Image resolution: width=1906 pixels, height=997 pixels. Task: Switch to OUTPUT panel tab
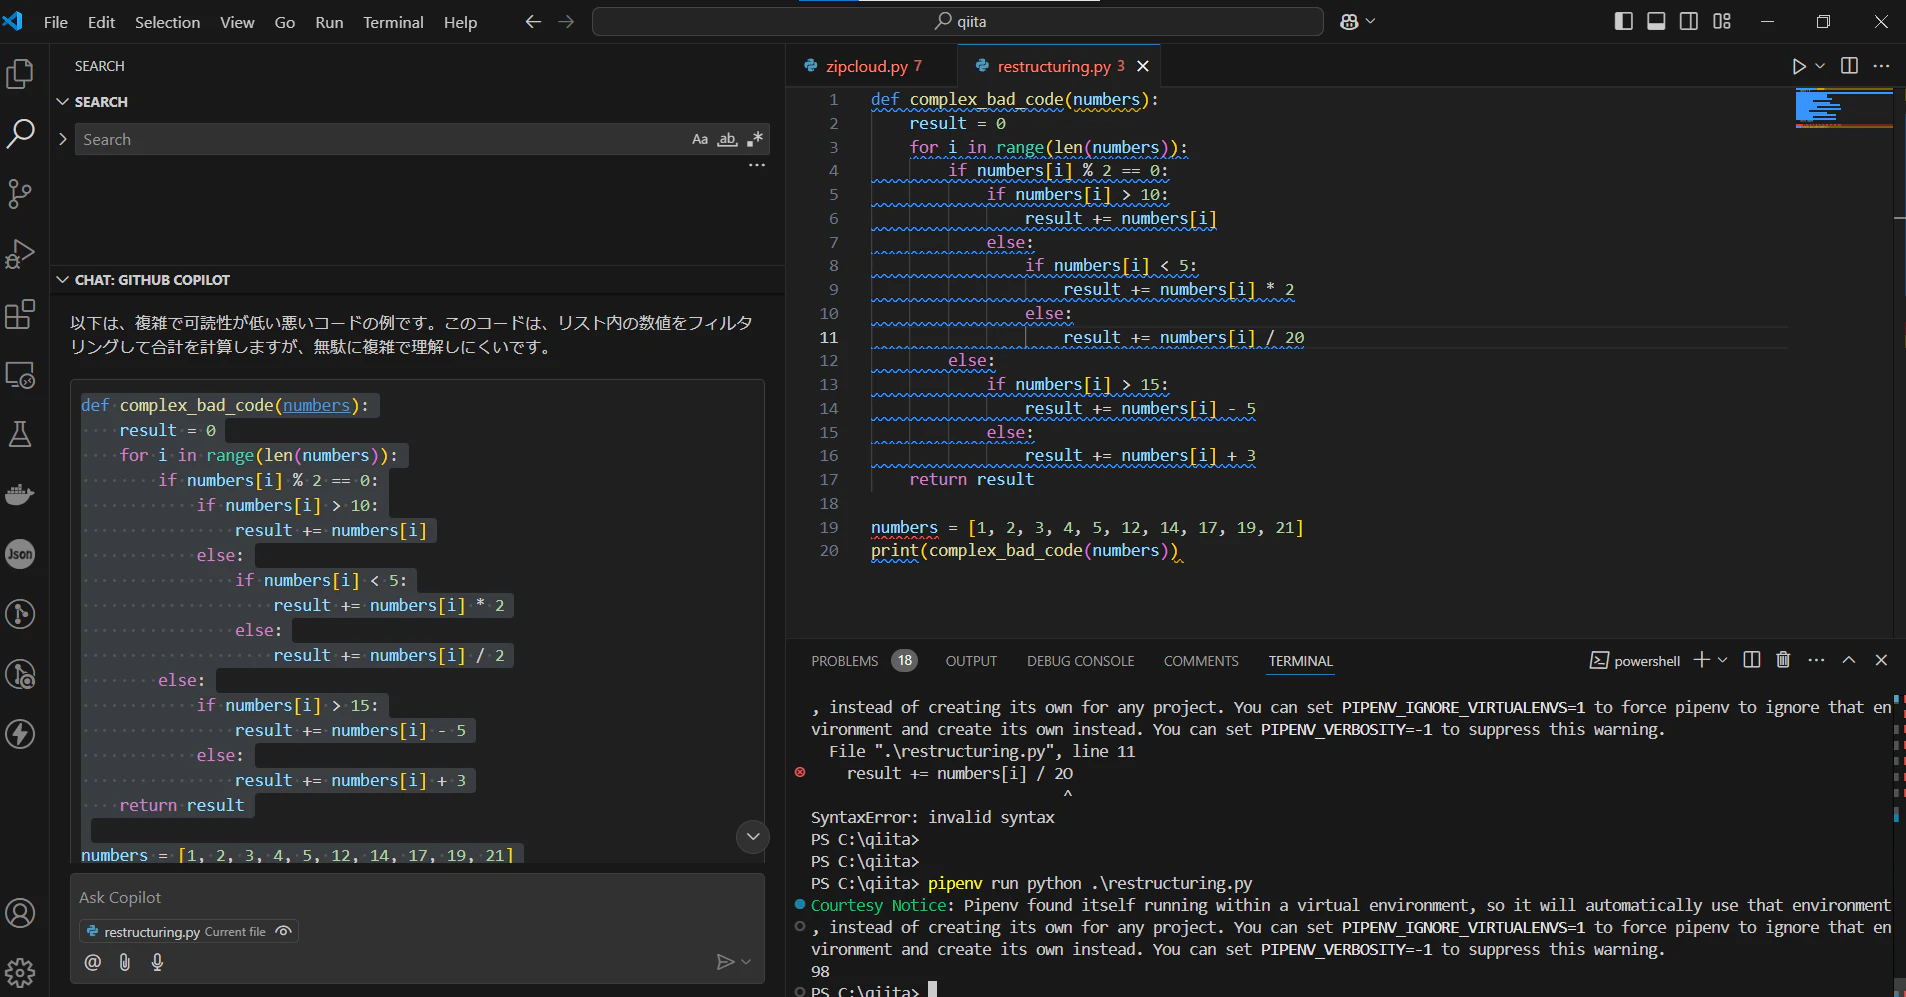(x=971, y=661)
